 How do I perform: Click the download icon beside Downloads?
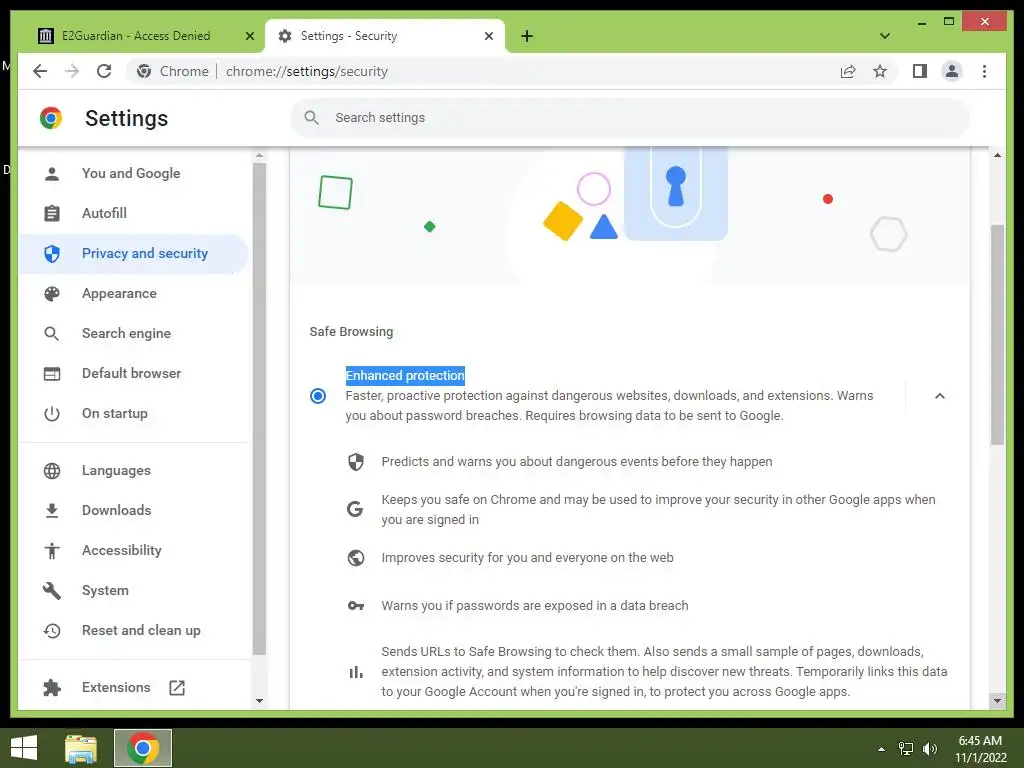click(x=52, y=511)
